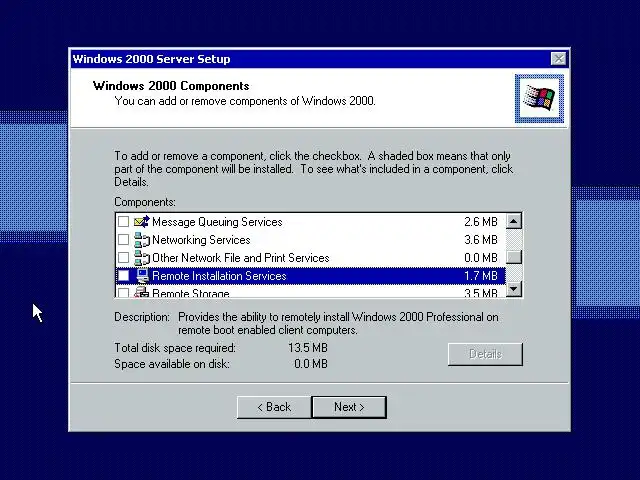Screen dimensions: 640x480
Task: Click the components list scroll down arrow
Action: click(514, 289)
